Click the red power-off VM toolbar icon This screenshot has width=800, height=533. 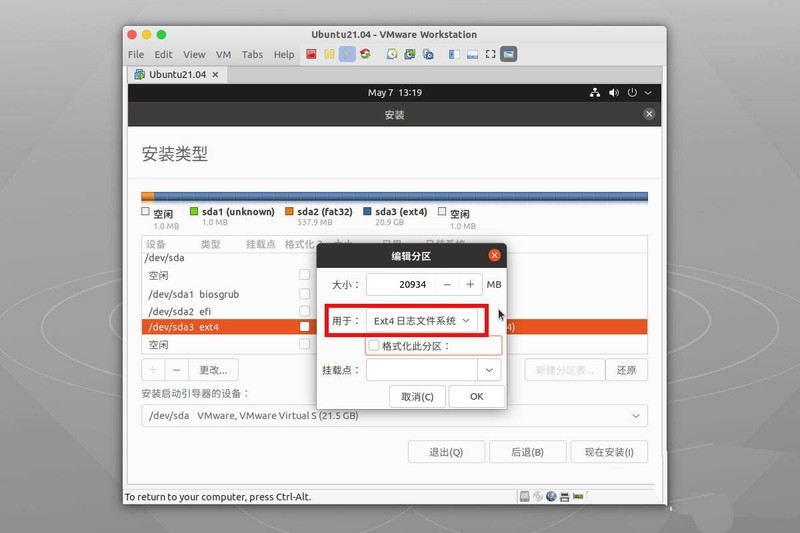point(312,54)
